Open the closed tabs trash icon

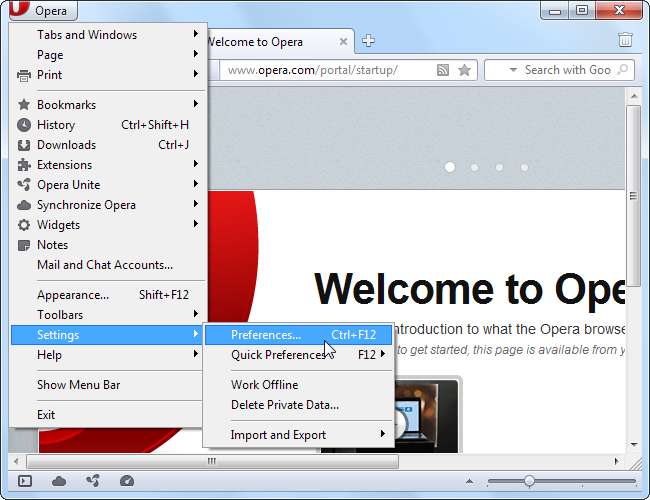(x=625, y=40)
